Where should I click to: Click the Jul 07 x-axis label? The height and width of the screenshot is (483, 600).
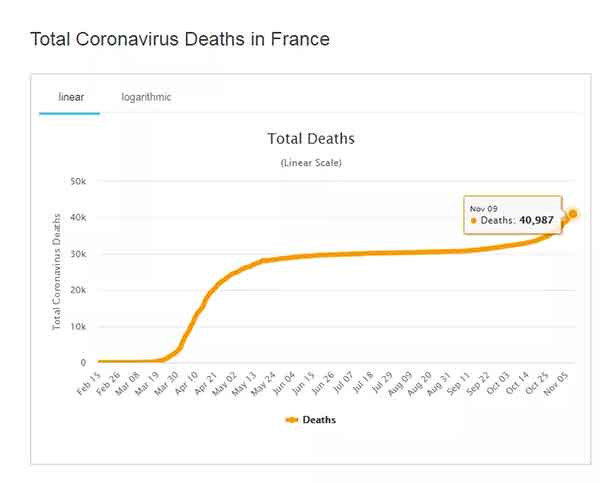[343, 382]
